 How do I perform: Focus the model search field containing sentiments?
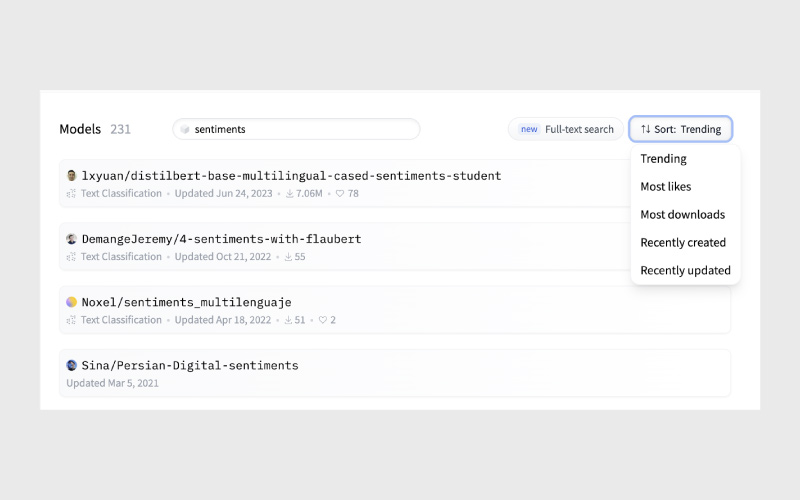300,129
